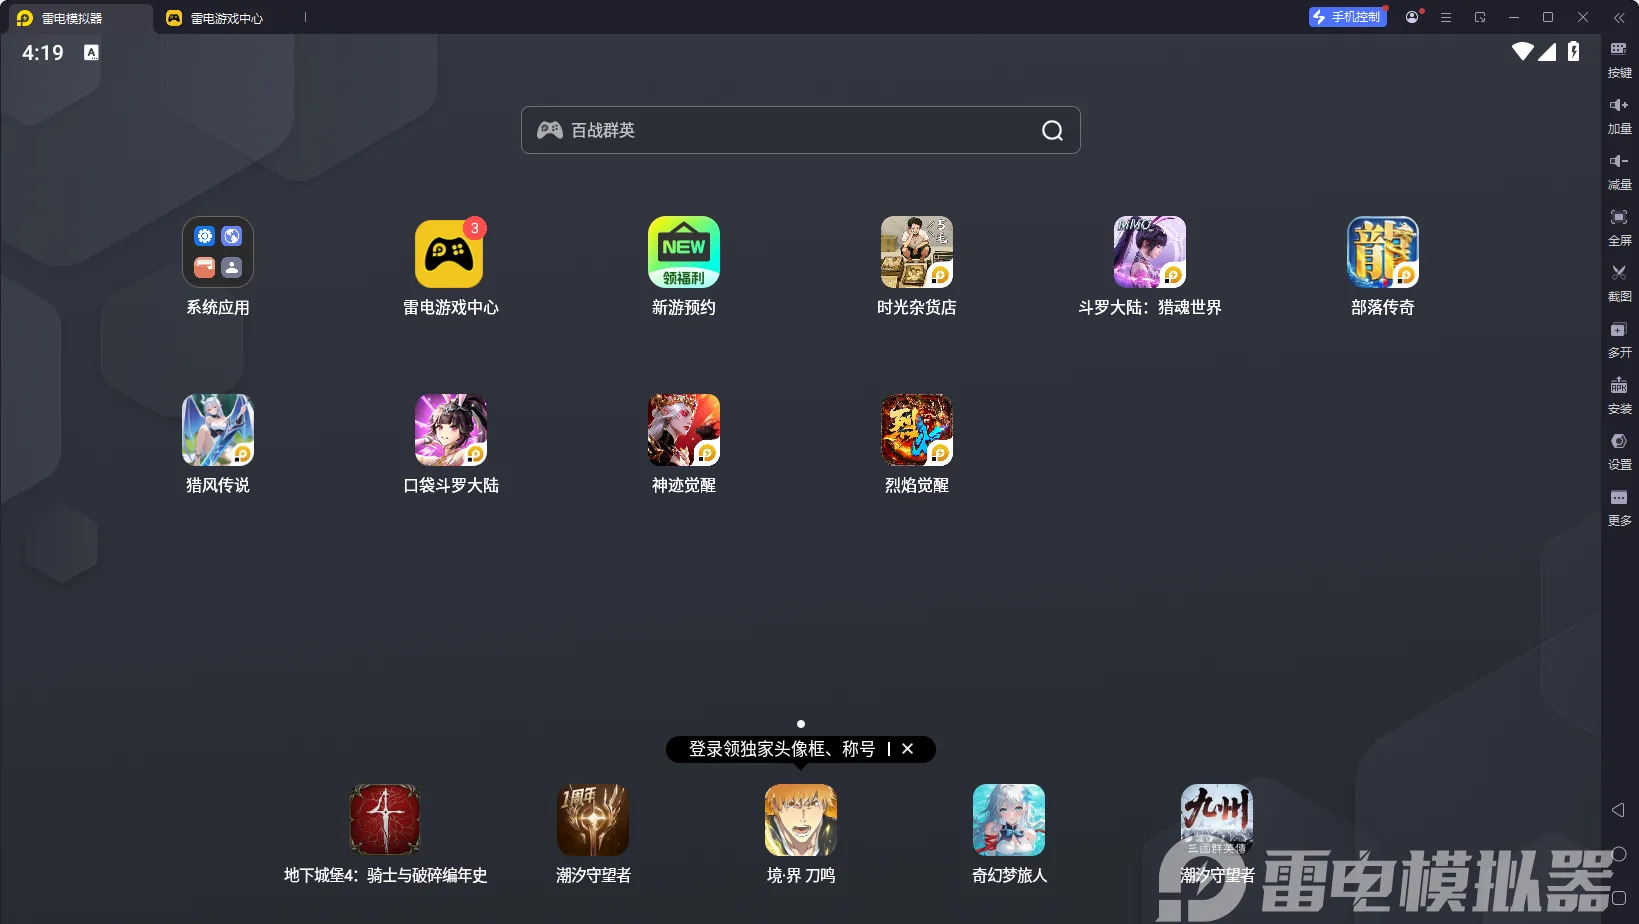Viewport: 1639px width, 924px height.
Task: Click the pop-out window icon in the title bar
Action: [1480, 17]
